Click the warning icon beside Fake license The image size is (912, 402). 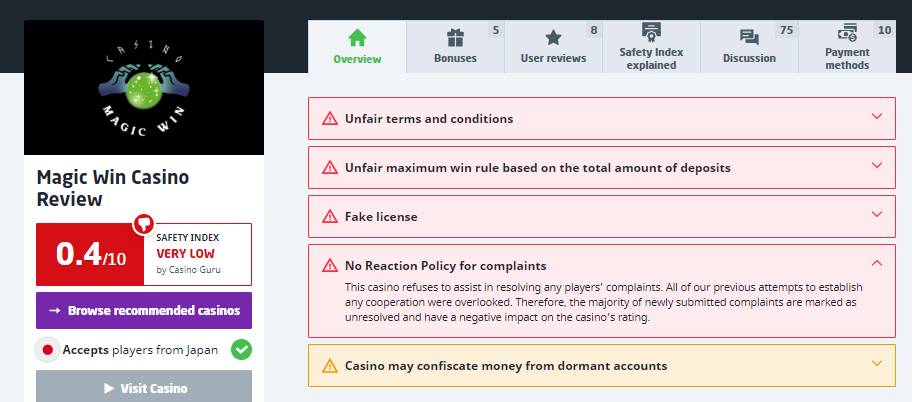click(329, 216)
